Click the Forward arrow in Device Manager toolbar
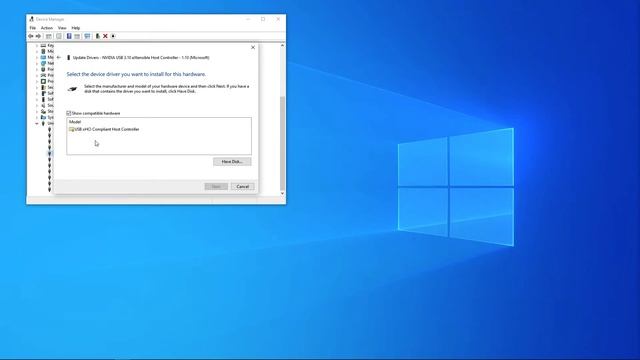 coord(38,36)
